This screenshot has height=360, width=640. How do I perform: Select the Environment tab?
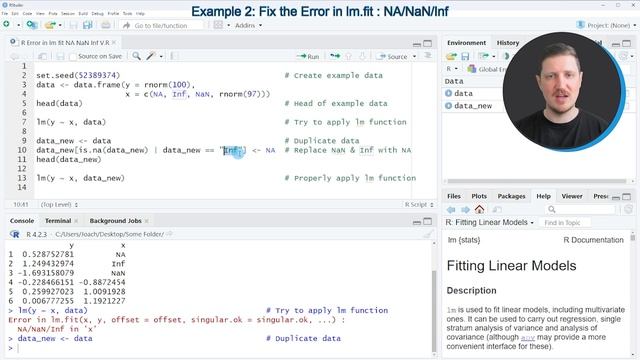coord(467,43)
